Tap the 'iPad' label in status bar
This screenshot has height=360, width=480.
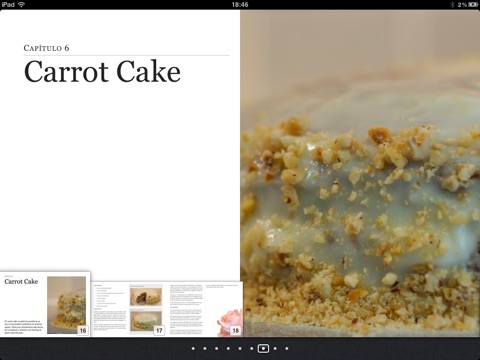point(8,4)
